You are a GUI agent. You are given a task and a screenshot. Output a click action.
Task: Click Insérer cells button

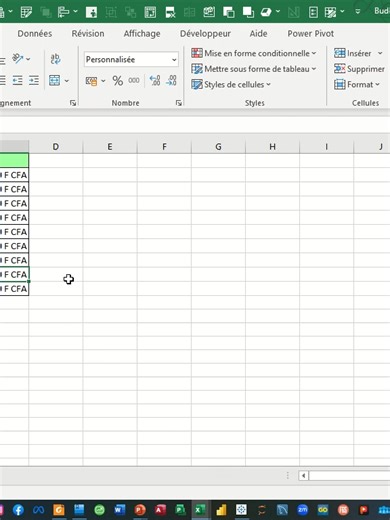[353, 53]
